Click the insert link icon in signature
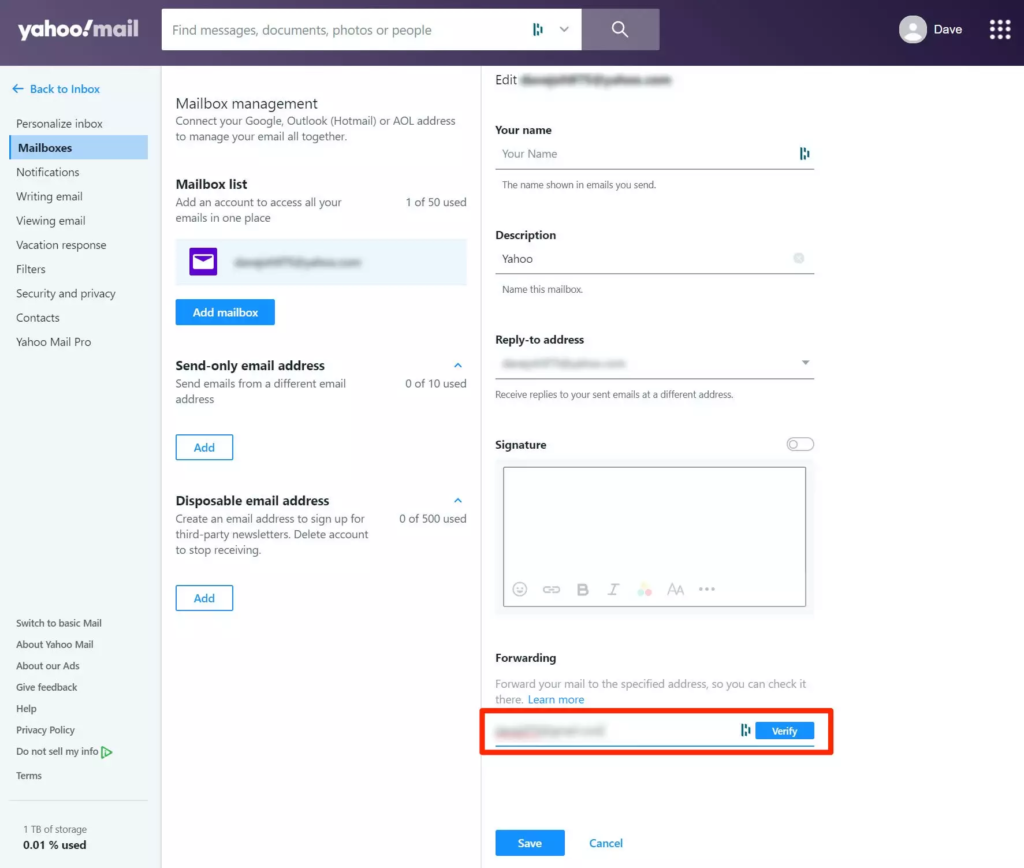Viewport: 1024px width, 868px height. 551,590
